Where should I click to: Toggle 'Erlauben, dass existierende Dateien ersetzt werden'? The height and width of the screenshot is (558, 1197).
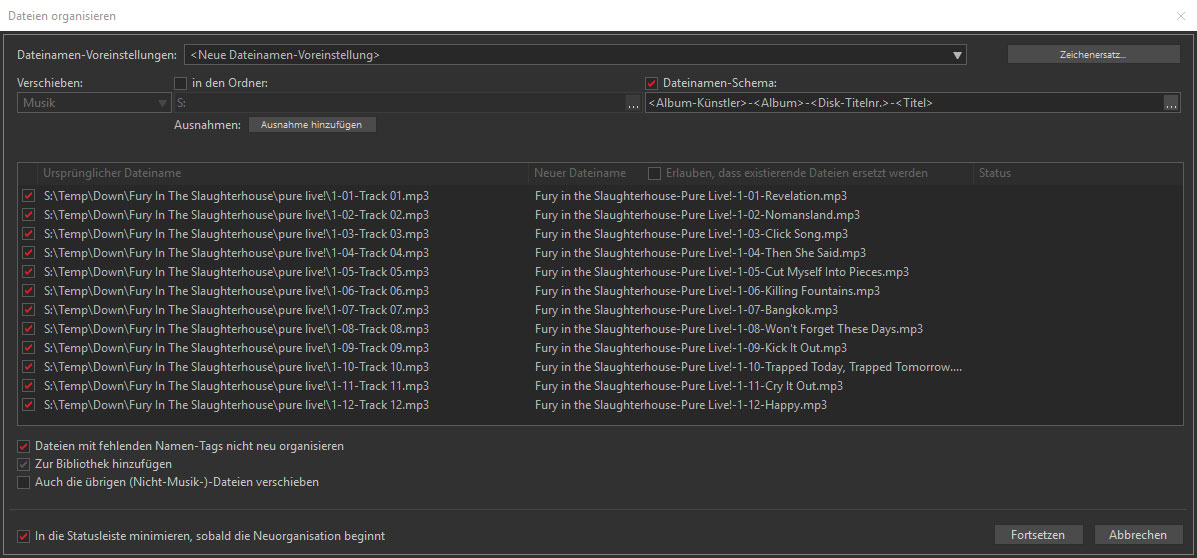(654, 173)
